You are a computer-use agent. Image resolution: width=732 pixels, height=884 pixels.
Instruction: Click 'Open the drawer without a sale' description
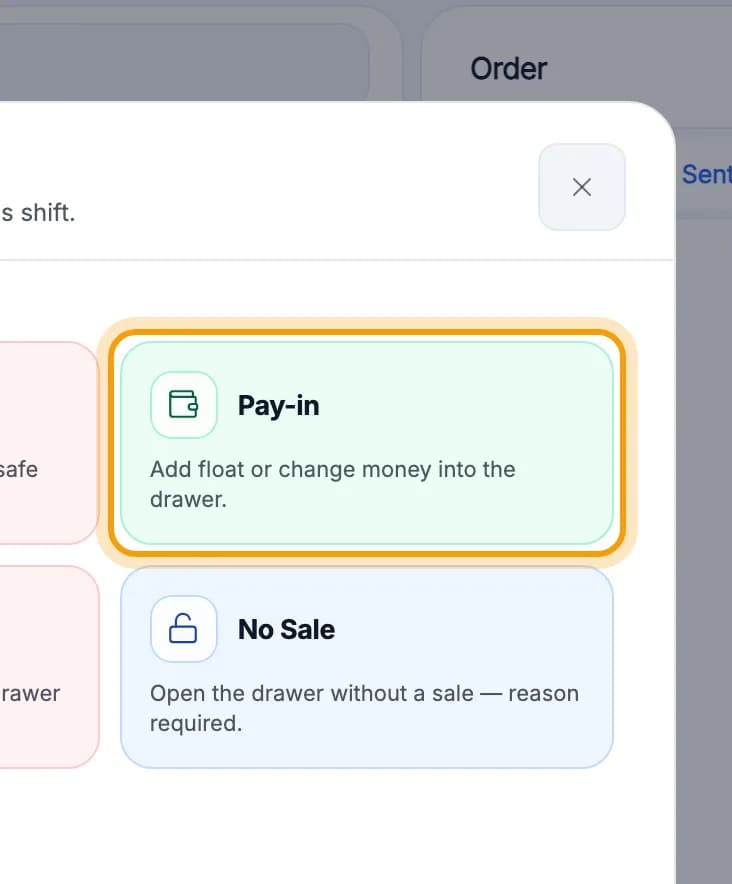click(364, 708)
